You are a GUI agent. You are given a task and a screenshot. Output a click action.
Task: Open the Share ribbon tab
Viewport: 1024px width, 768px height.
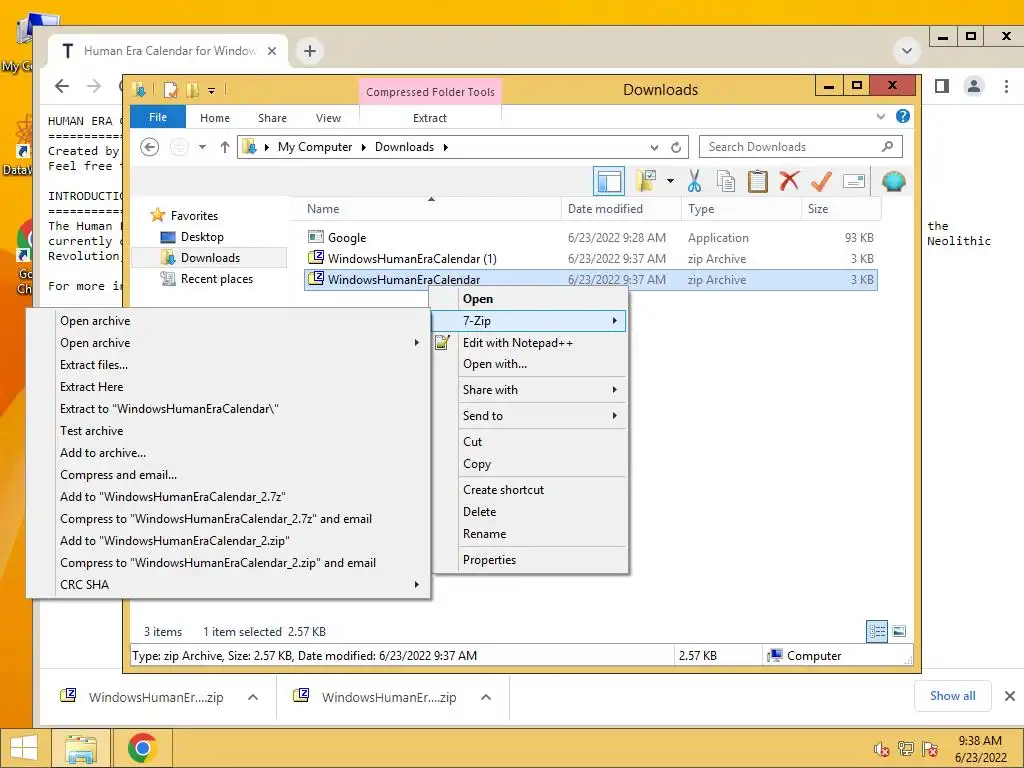(272, 118)
